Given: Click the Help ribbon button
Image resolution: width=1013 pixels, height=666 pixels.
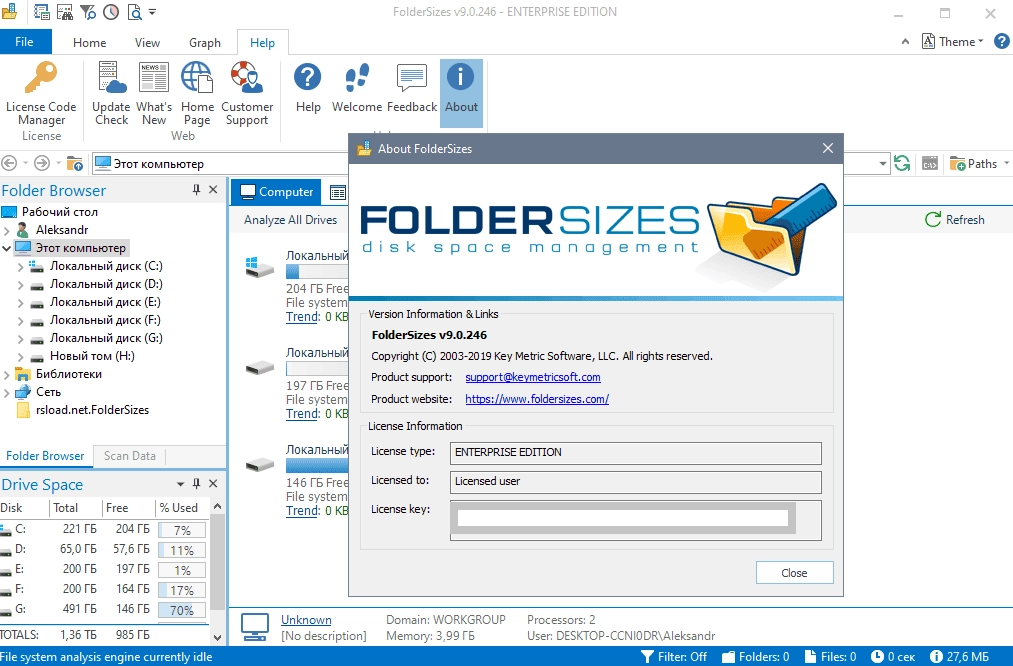Looking at the screenshot, I should [x=308, y=87].
